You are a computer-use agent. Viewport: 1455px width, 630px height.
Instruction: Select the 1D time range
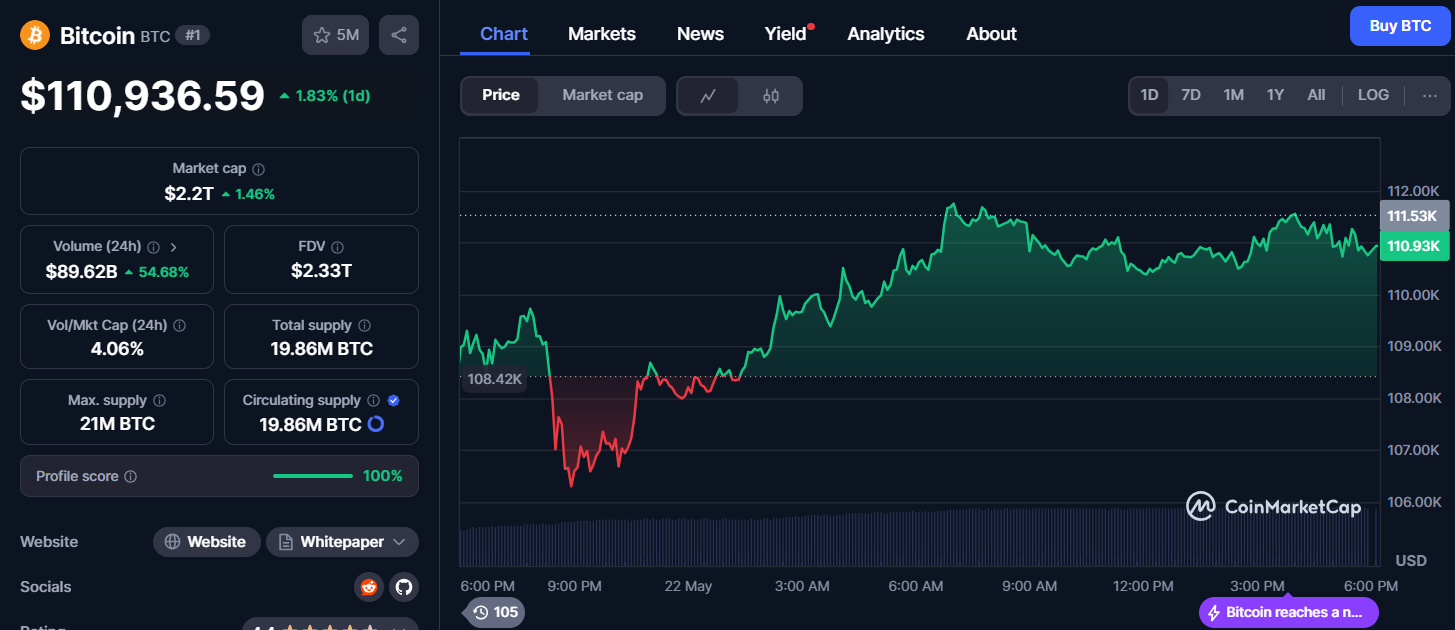[1149, 95]
